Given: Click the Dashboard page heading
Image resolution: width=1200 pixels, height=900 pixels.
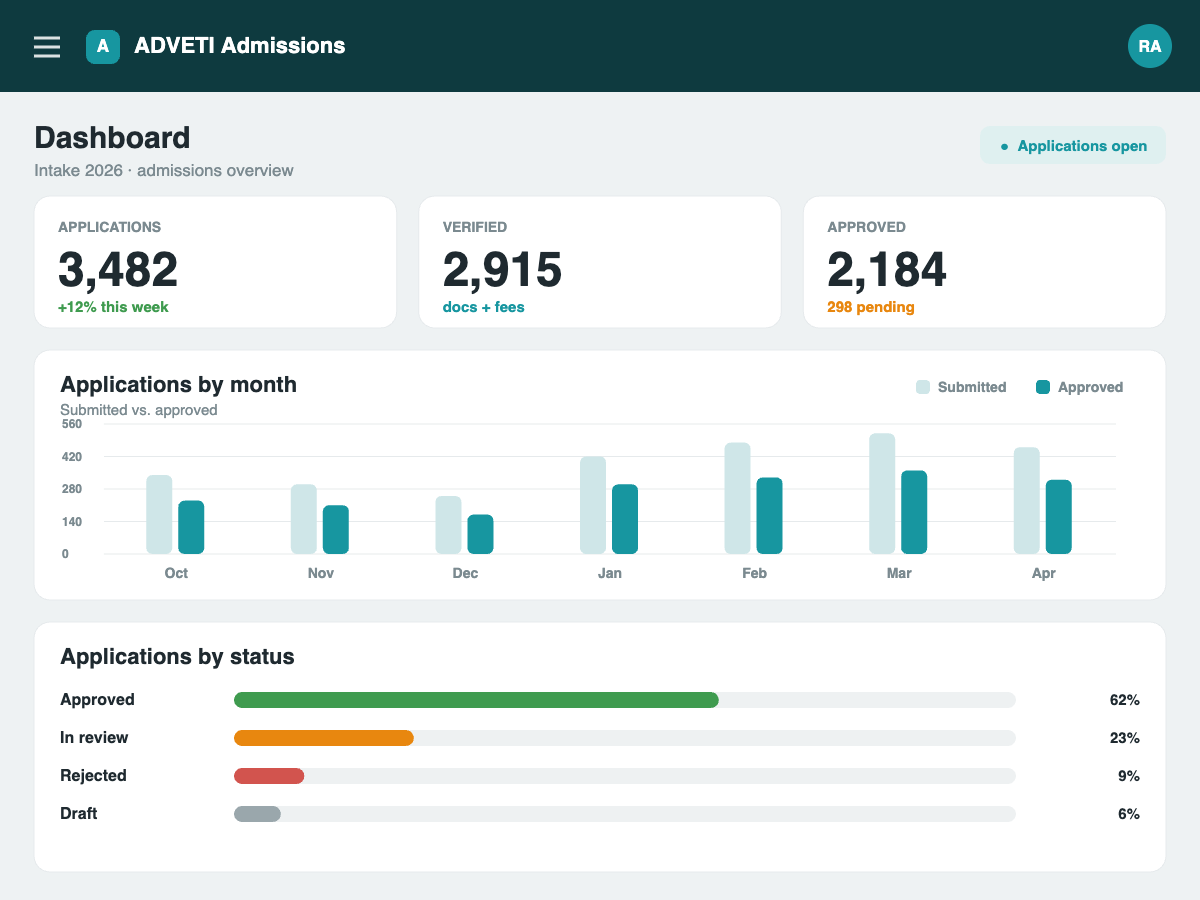Looking at the screenshot, I should coord(112,138).
